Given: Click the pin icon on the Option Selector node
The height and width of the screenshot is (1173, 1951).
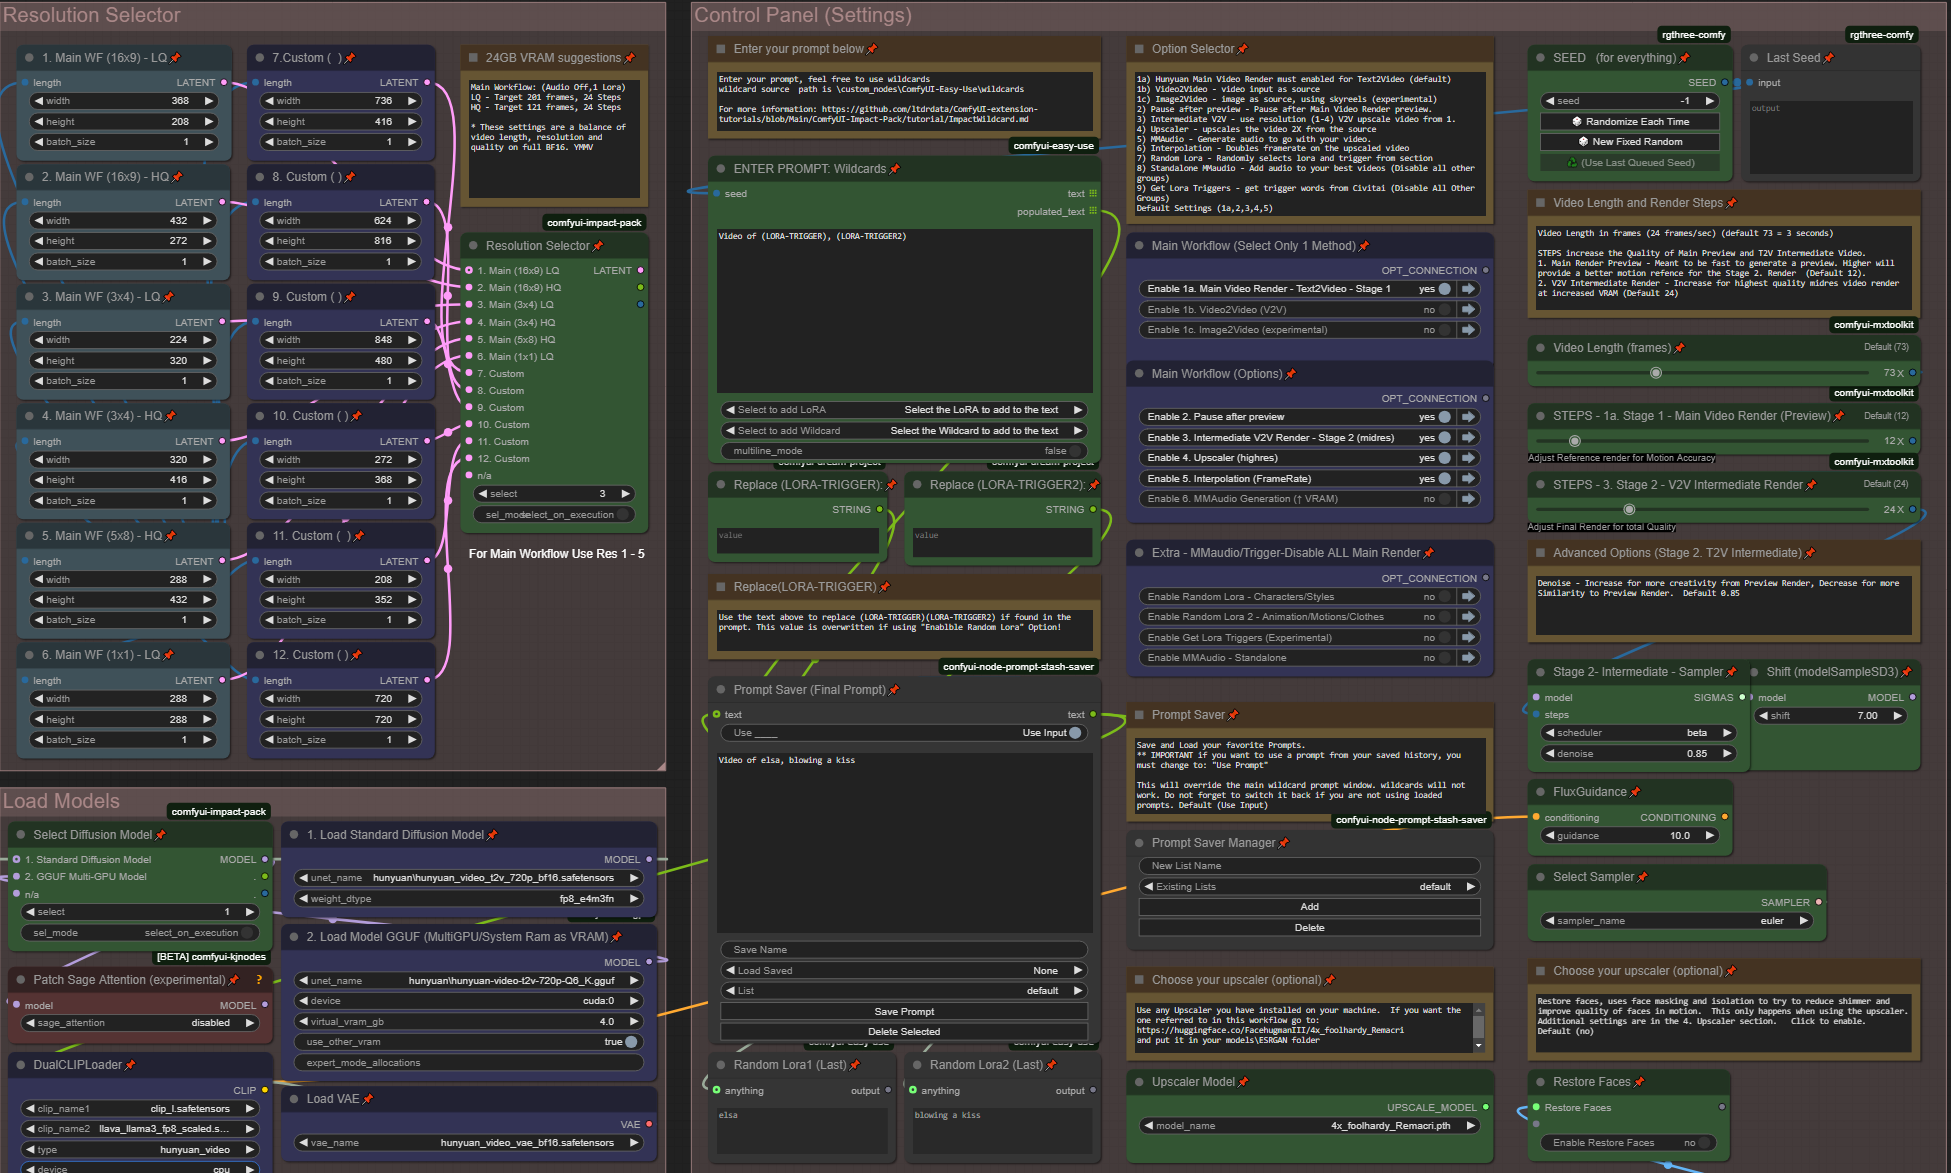Looking at the screenshot, I should (x=1242, y=48).
